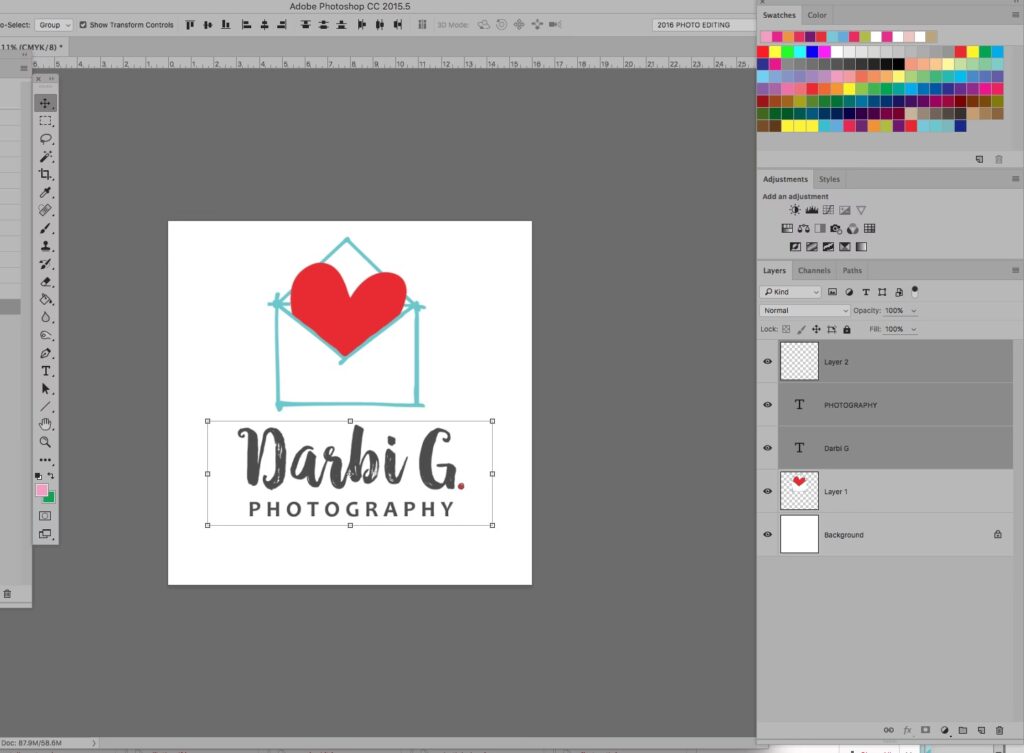Open the Styles panel tab

[x=829, y=180]
